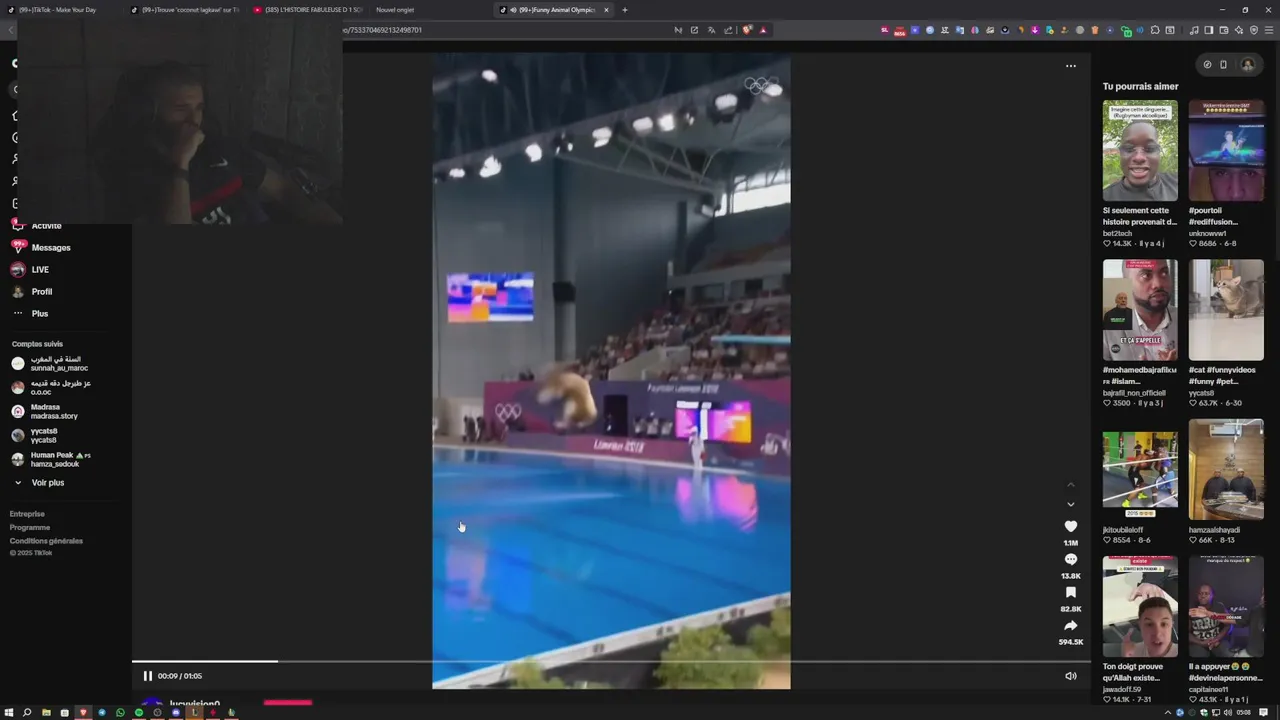This screenshot has width=1280, height=720.
Task: Open Activité in the sidebar
Action: point(46,226)
